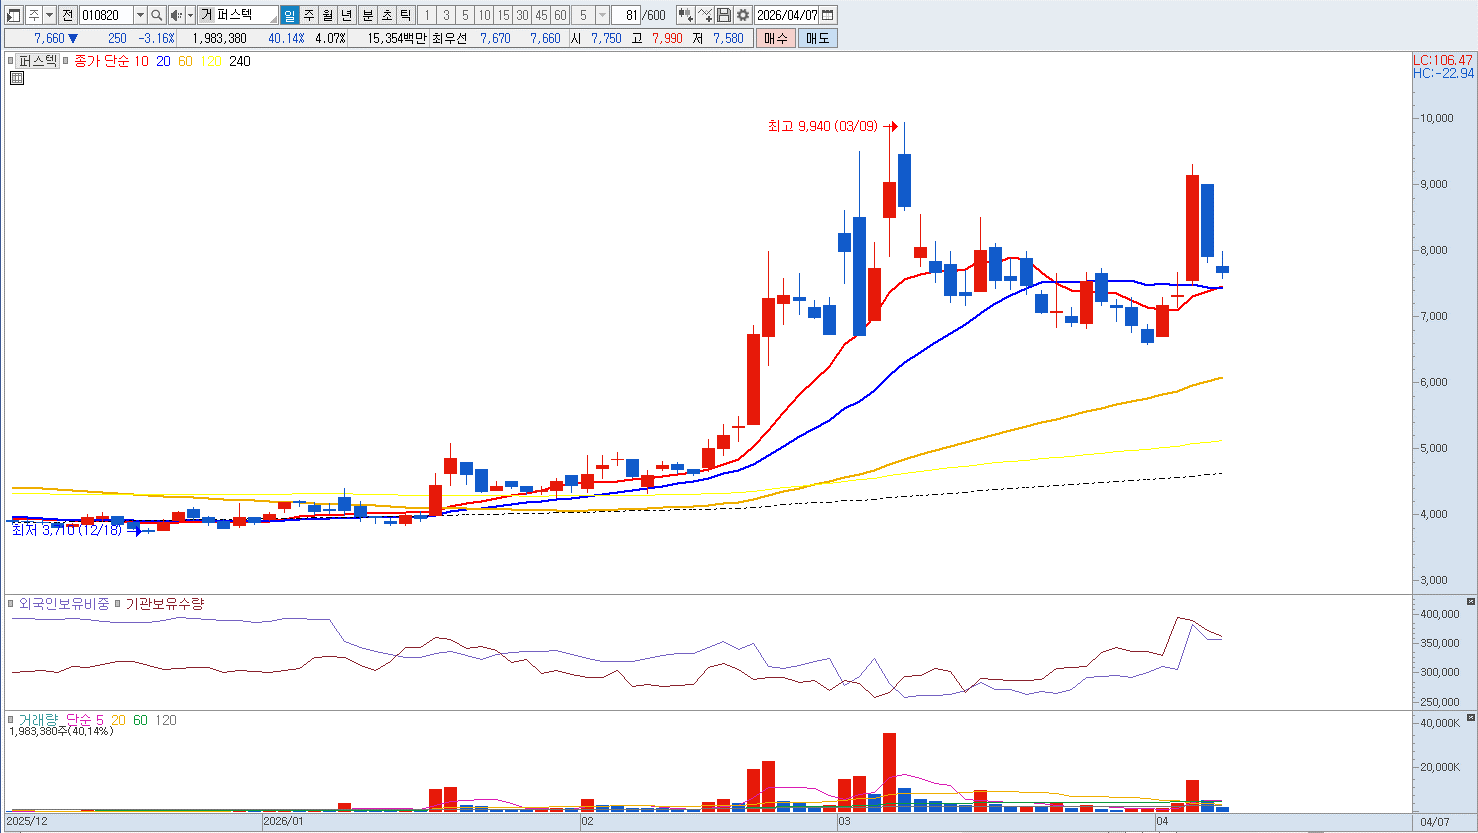Click the data table grid icon
Screen dimensions: 1478x833
(x=17, y=78)
